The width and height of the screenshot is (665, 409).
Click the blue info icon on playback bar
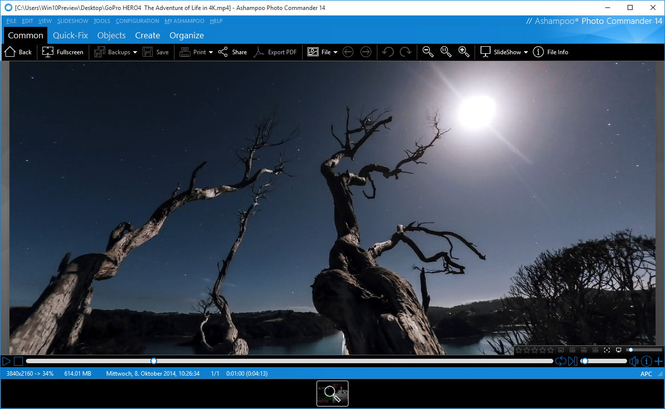click(646, 361)
